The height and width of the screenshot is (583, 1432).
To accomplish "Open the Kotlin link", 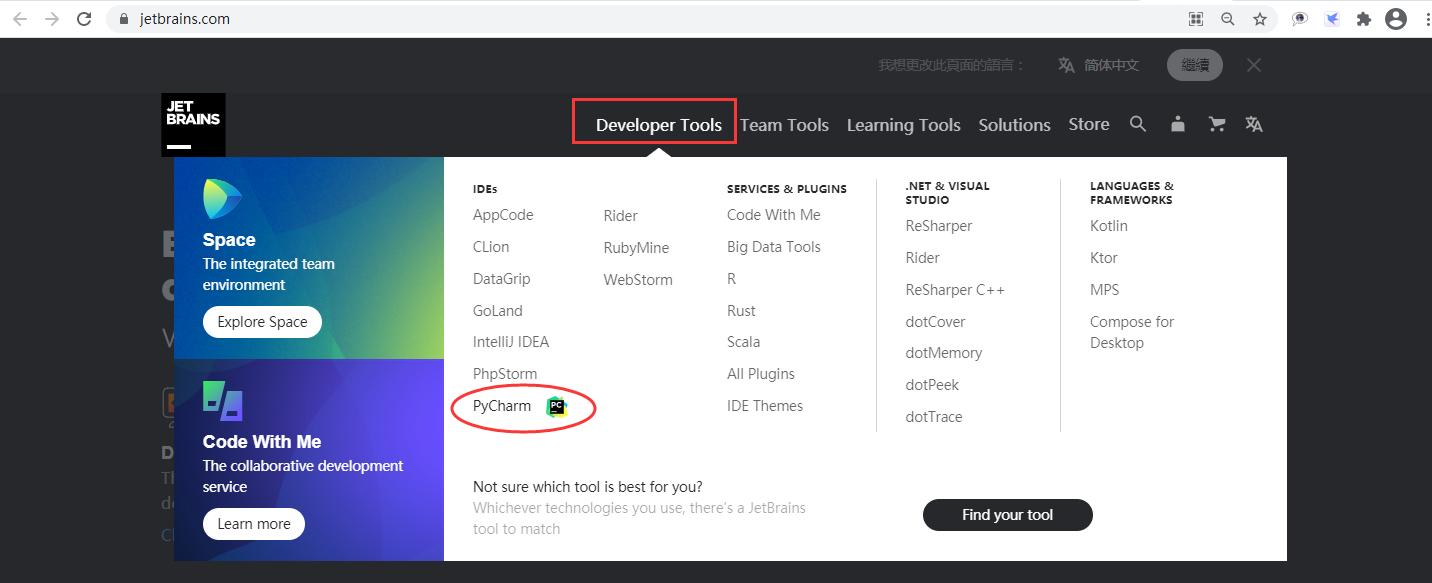I will click(1109, 226).
